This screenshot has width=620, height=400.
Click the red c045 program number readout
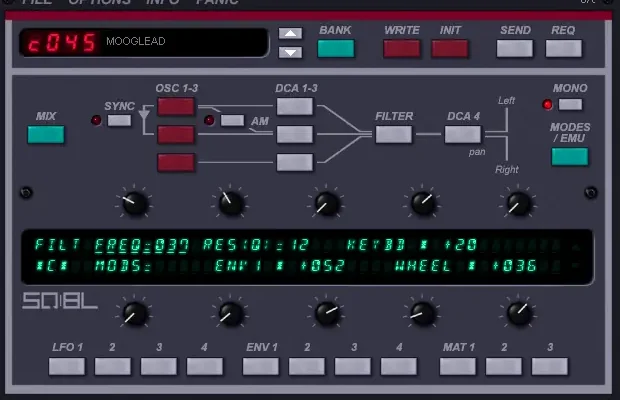click(x=62, y=42)
